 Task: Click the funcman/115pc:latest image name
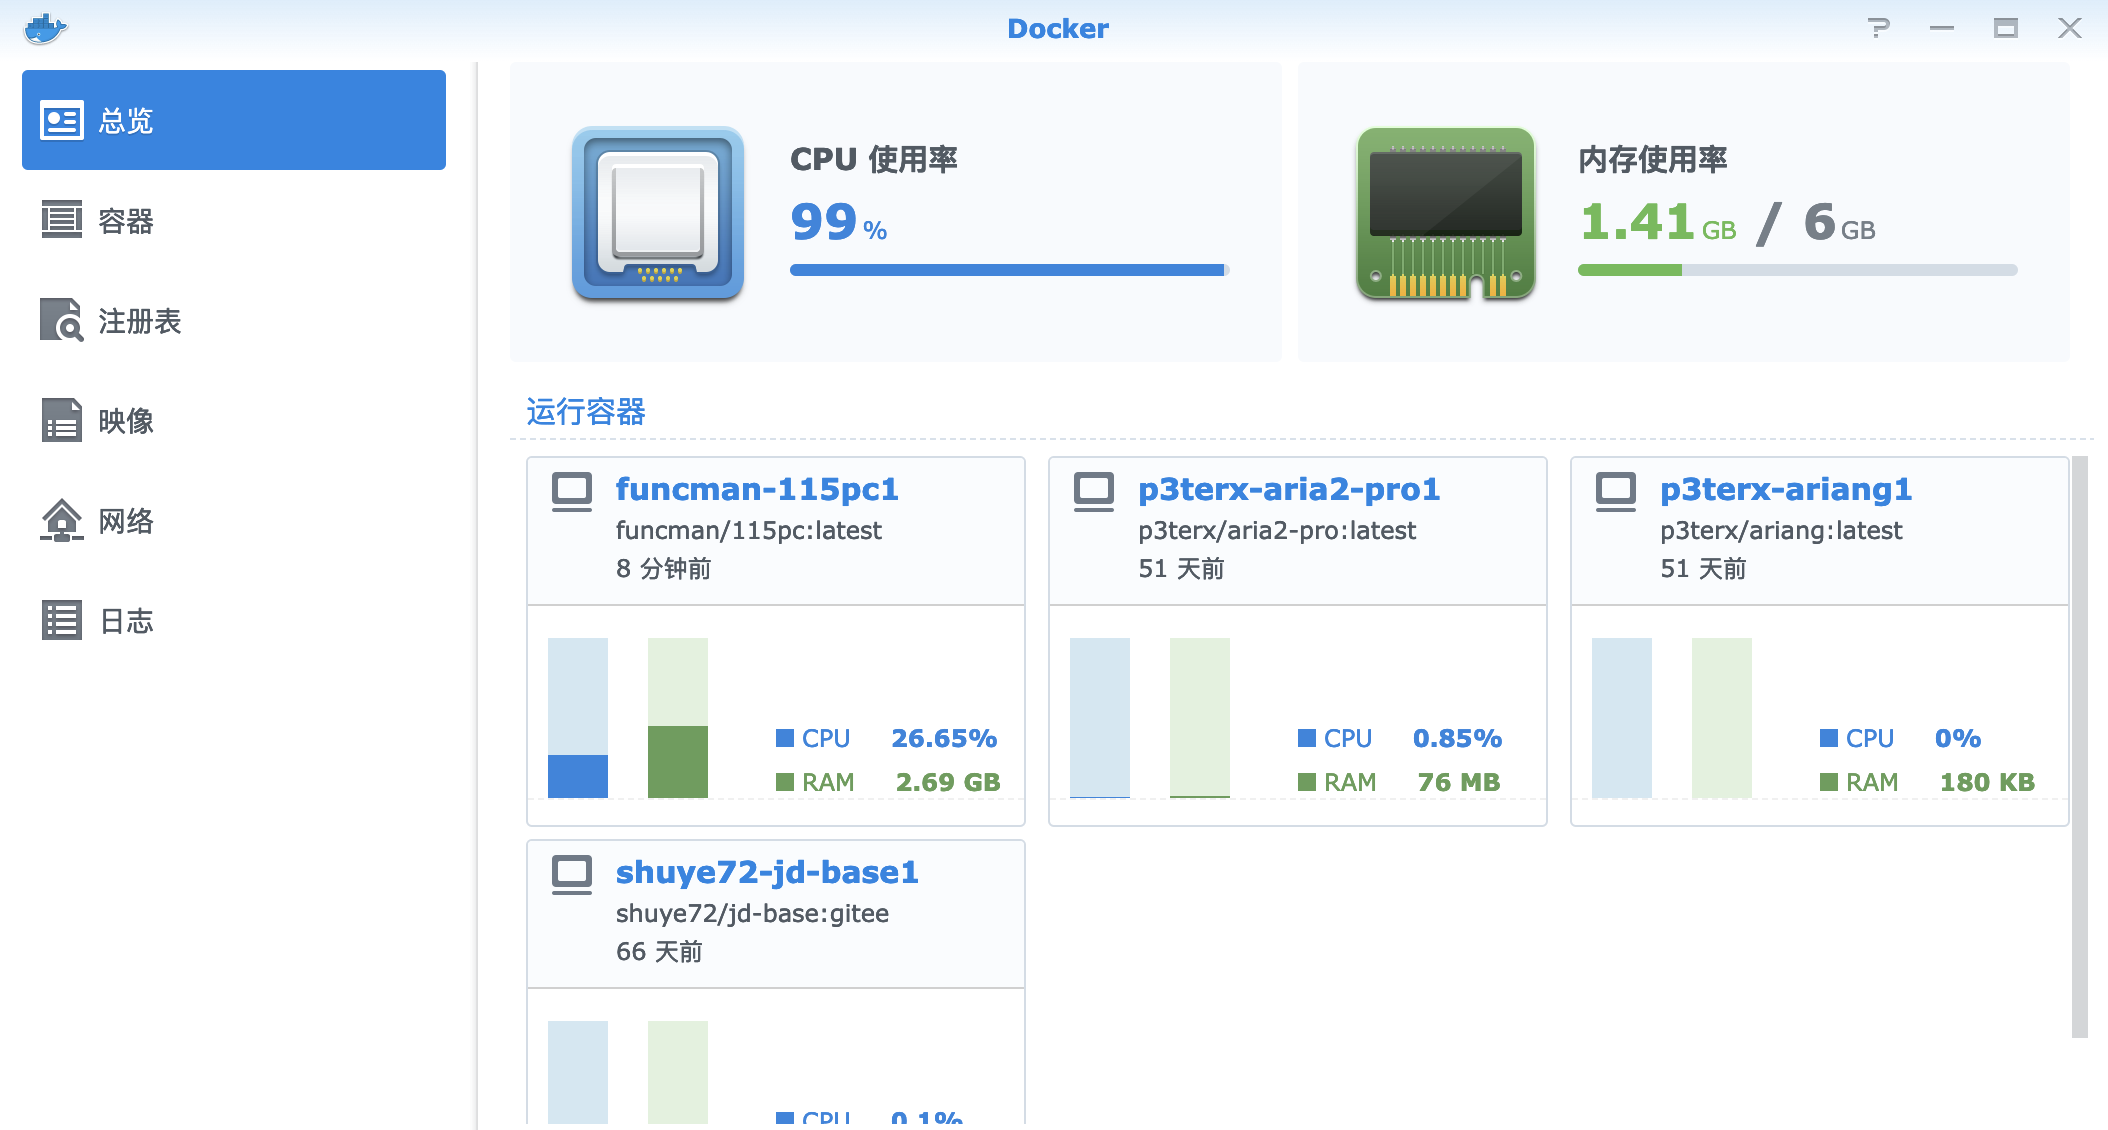pos(749,530)
